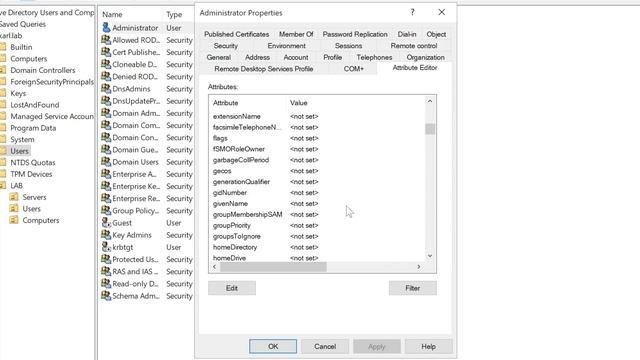Switch to the Security tab
Screen dimensions: 640x360
pyautogui.click(x=225, y=46)
